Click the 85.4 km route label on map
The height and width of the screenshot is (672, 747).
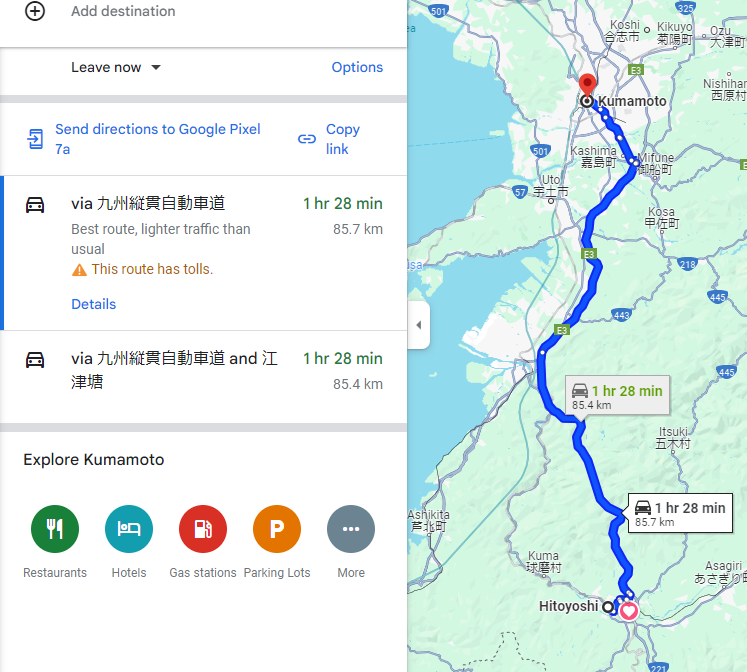pos(617,394)
